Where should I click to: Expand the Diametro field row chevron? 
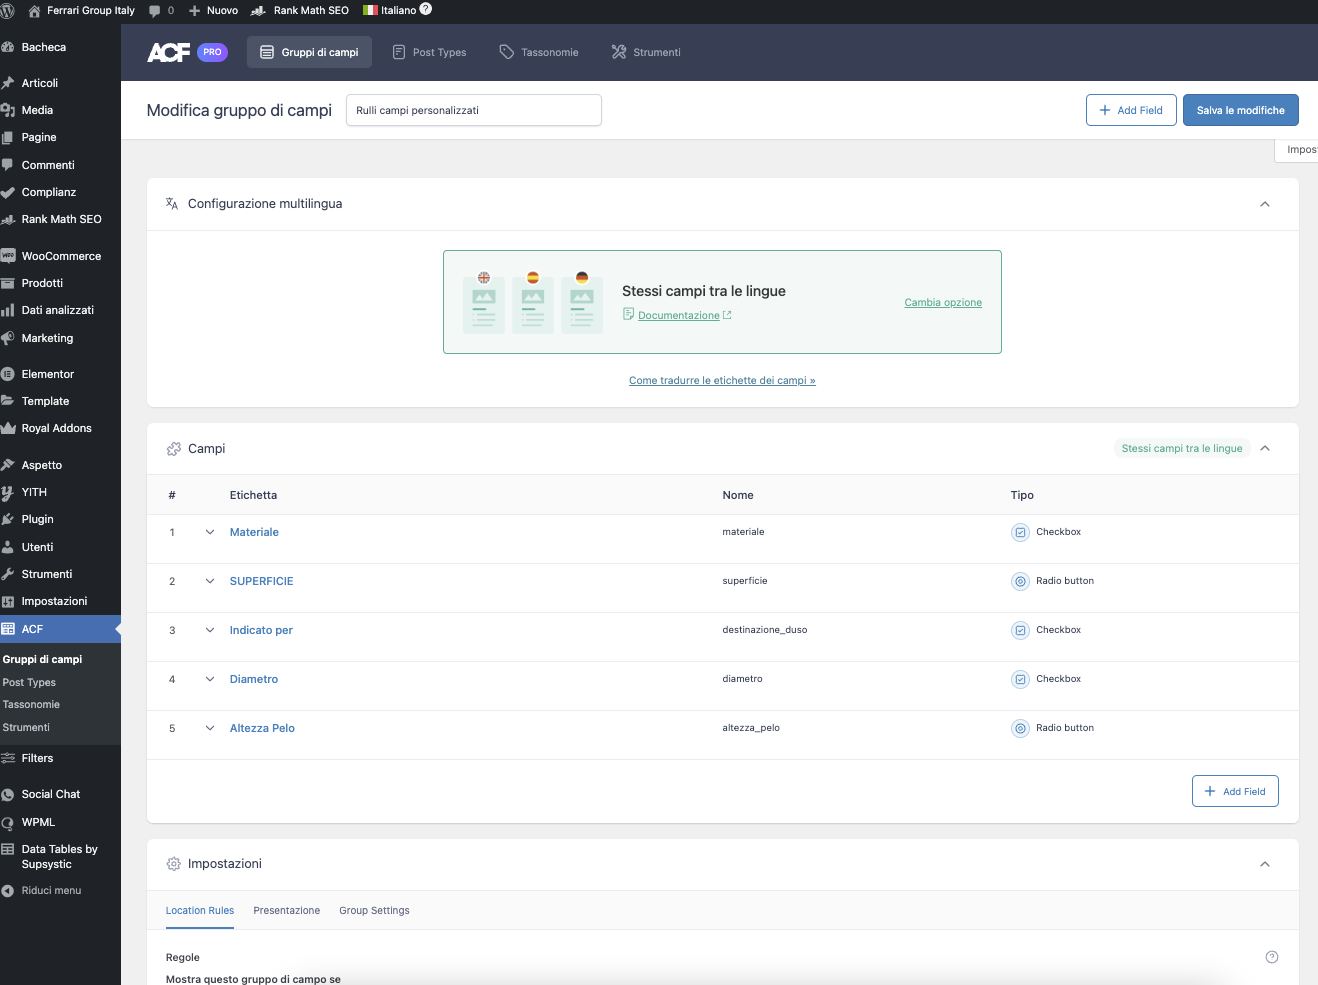(210, 679)
